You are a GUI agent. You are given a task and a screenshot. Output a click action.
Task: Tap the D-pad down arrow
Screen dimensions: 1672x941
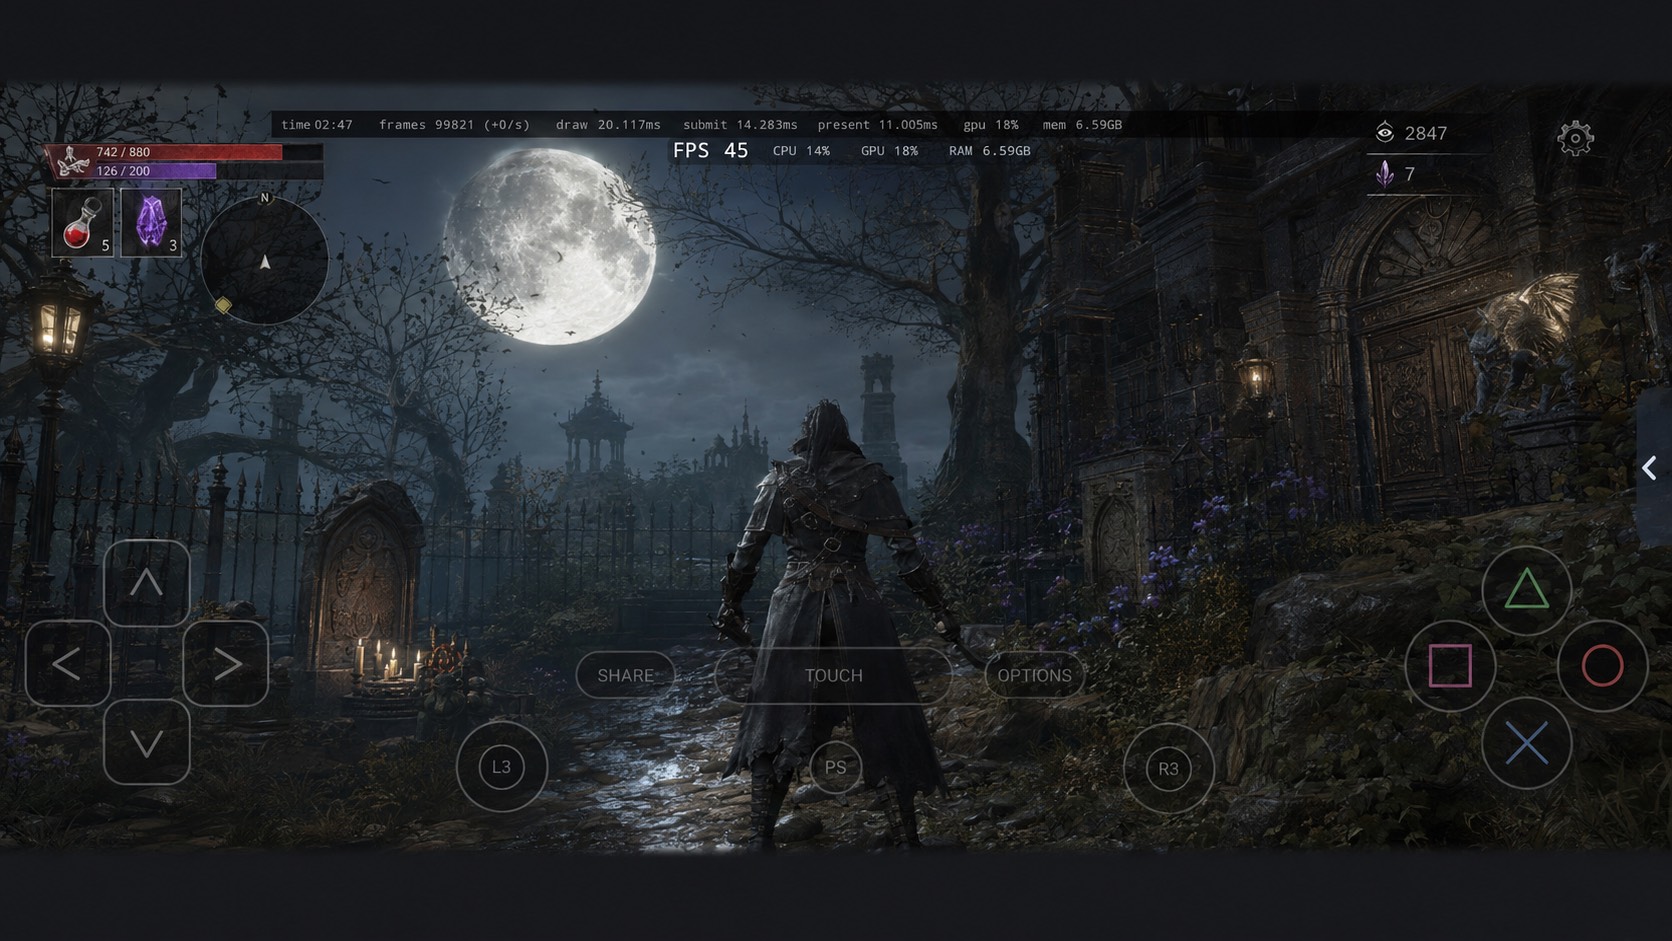click(147, 742)
